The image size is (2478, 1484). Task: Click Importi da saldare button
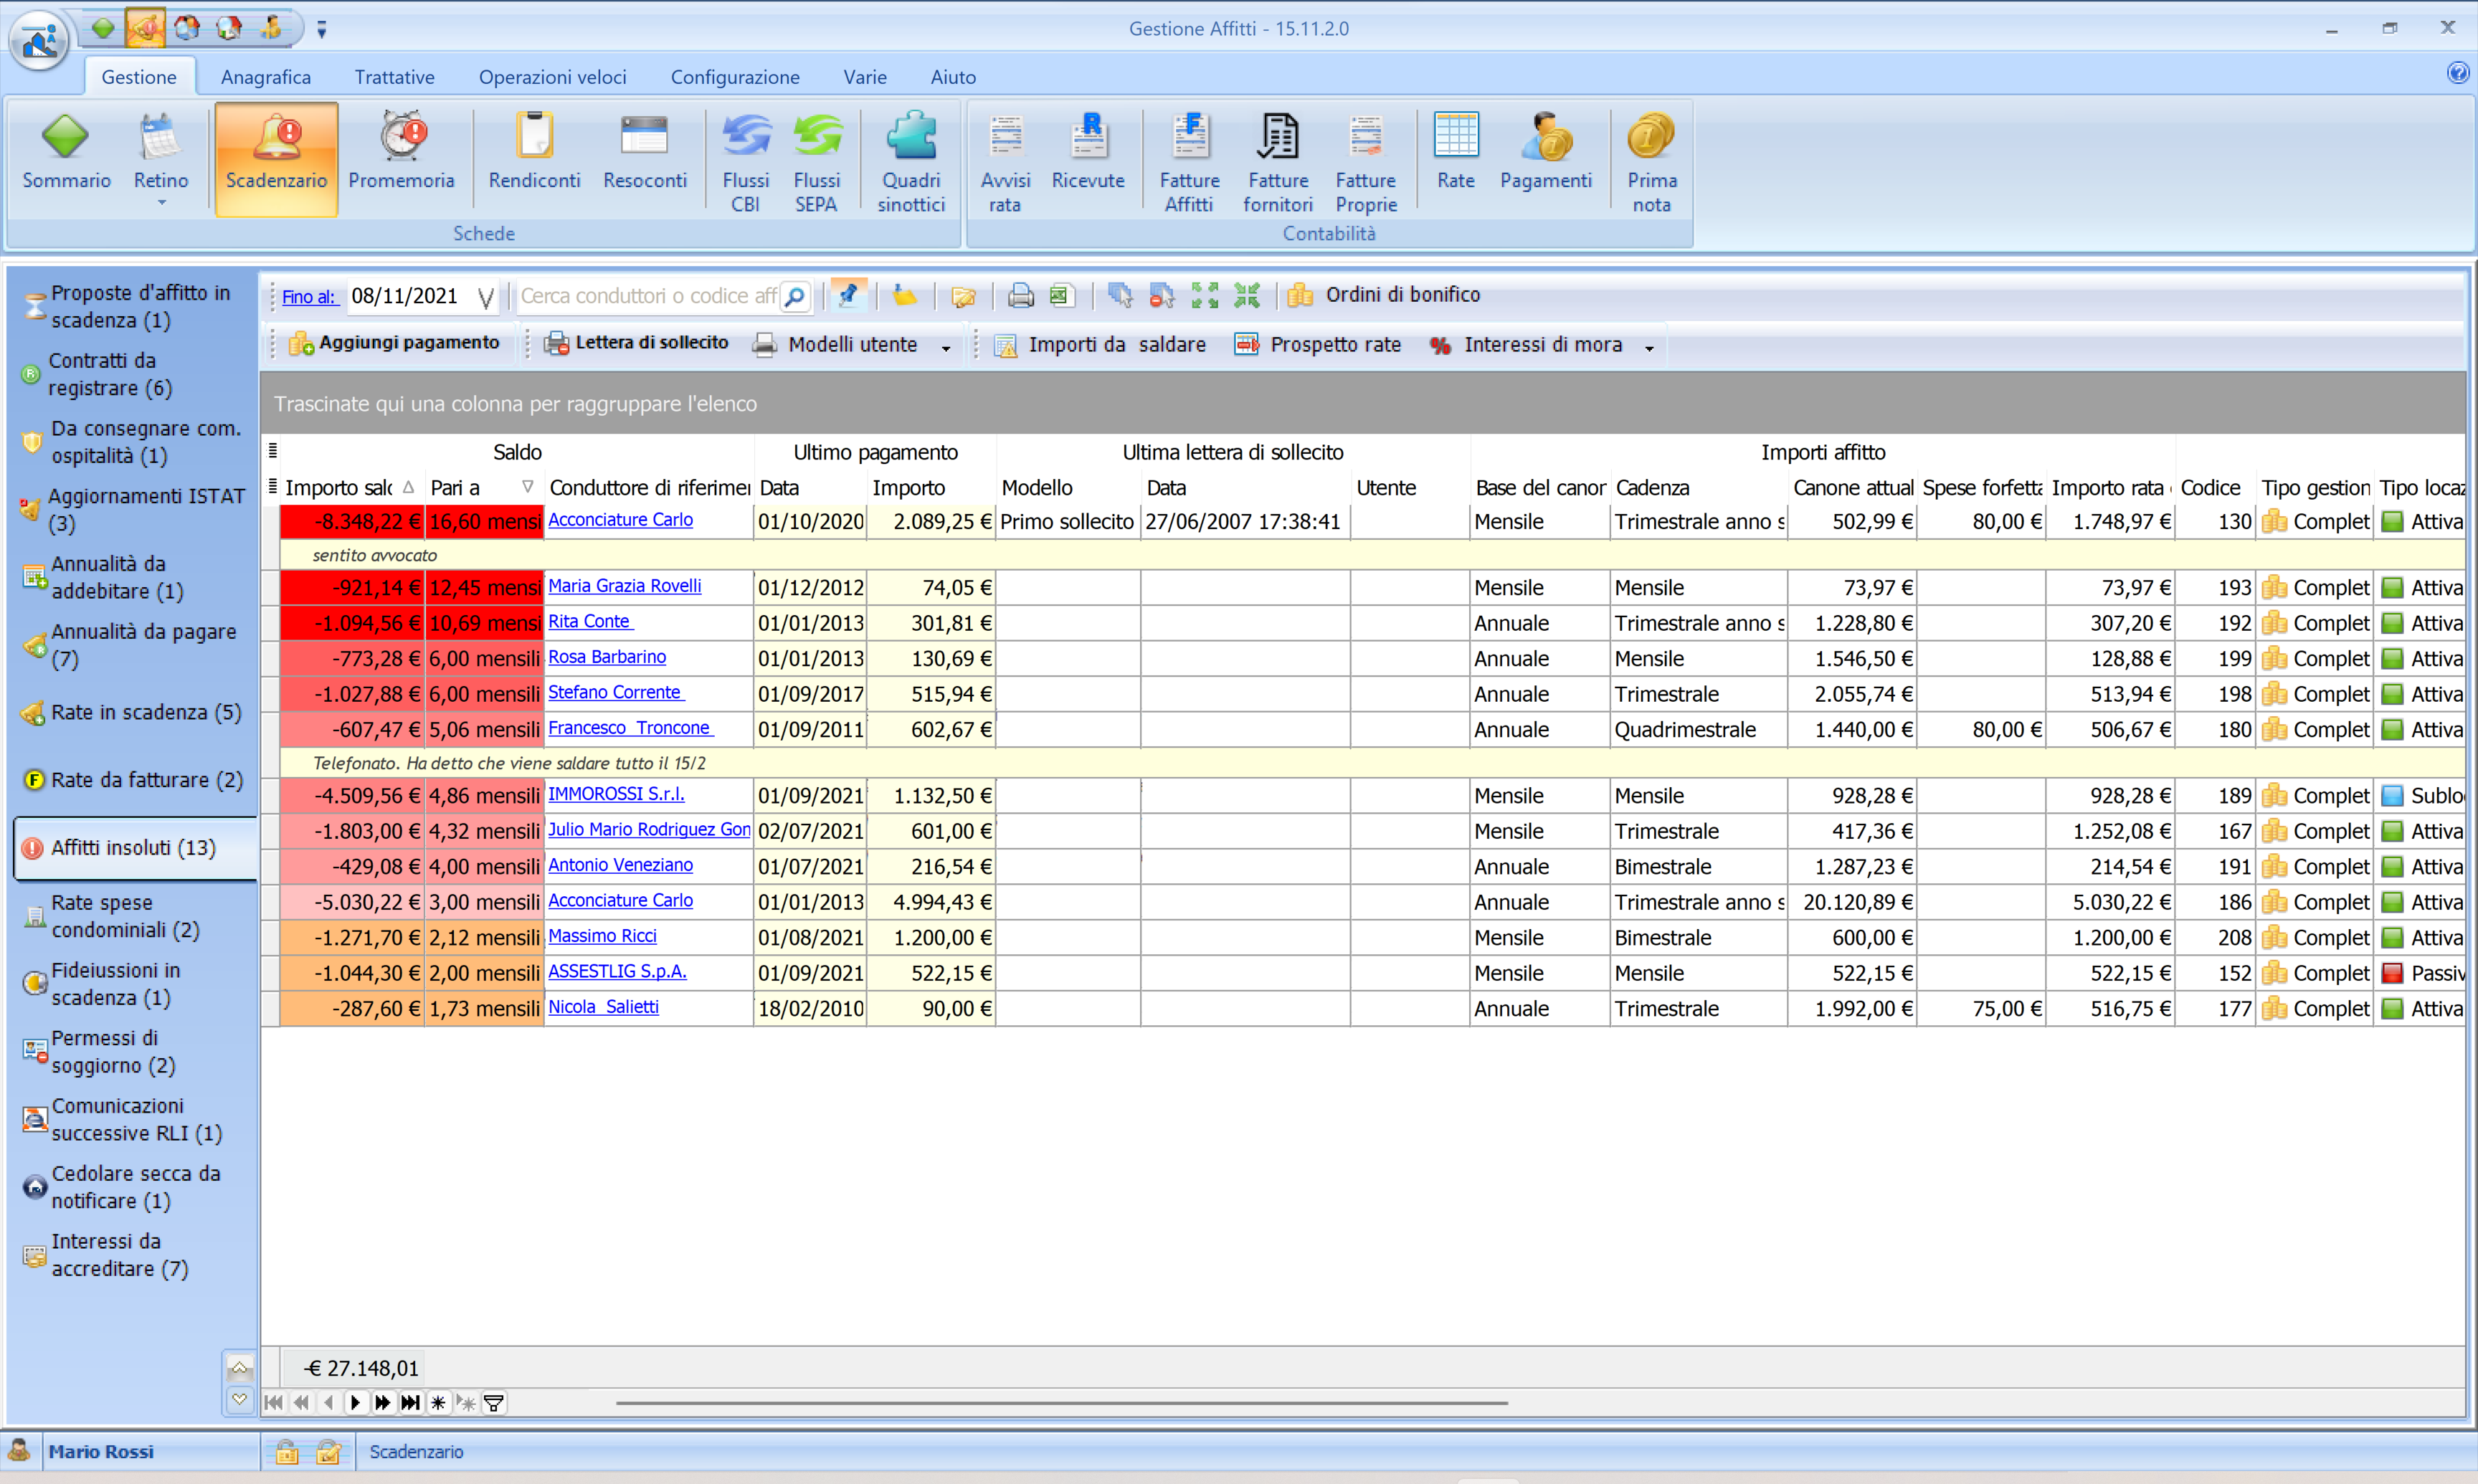coord(1099,345)
